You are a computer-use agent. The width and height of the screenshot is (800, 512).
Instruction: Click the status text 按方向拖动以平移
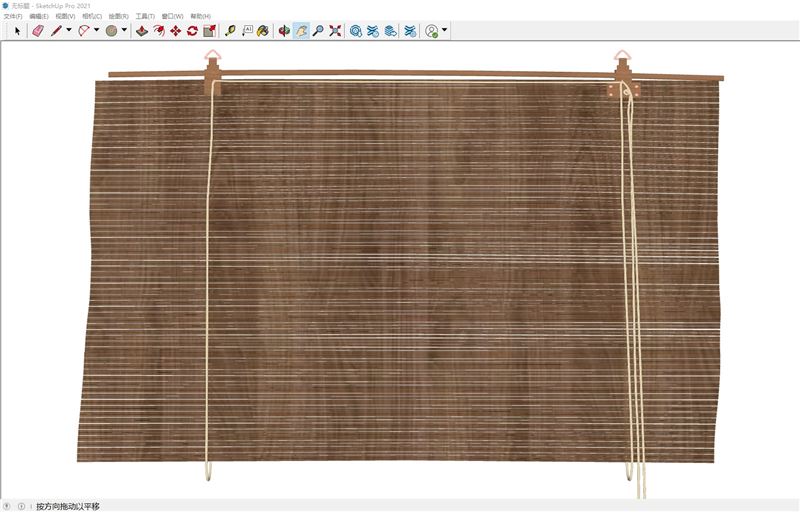tap(68, 506)
